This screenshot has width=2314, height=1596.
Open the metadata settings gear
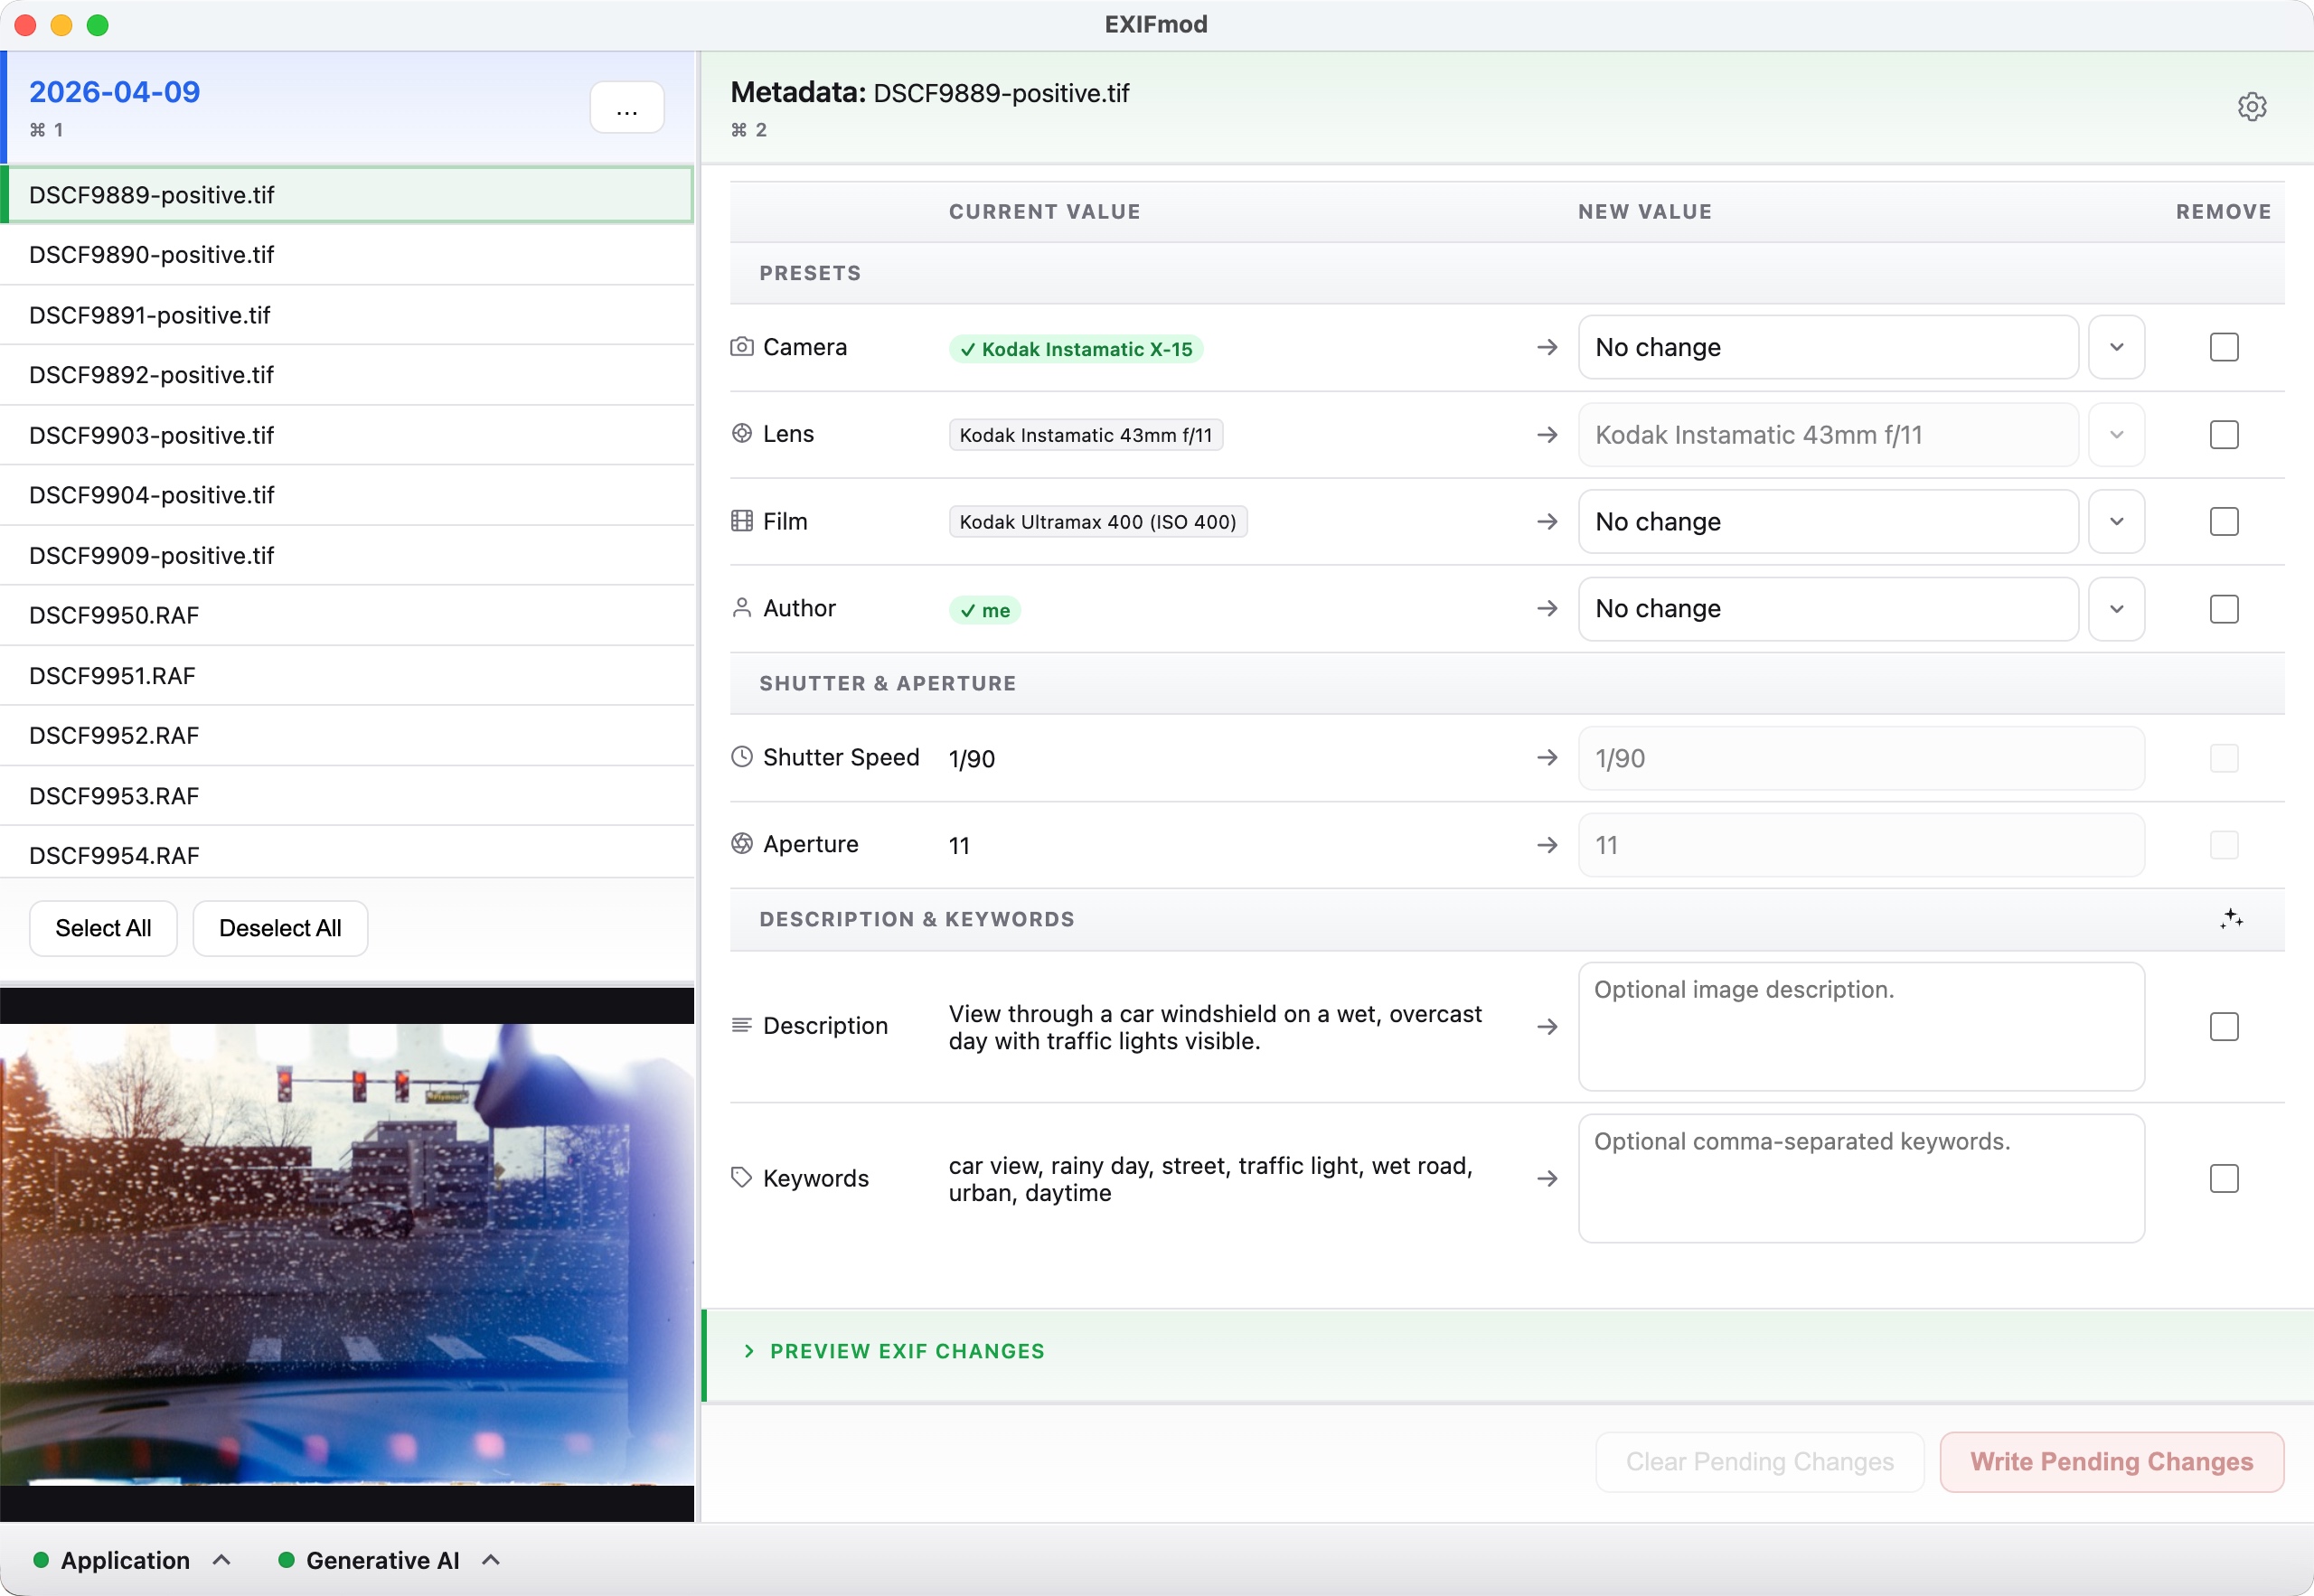point(2252,107)
